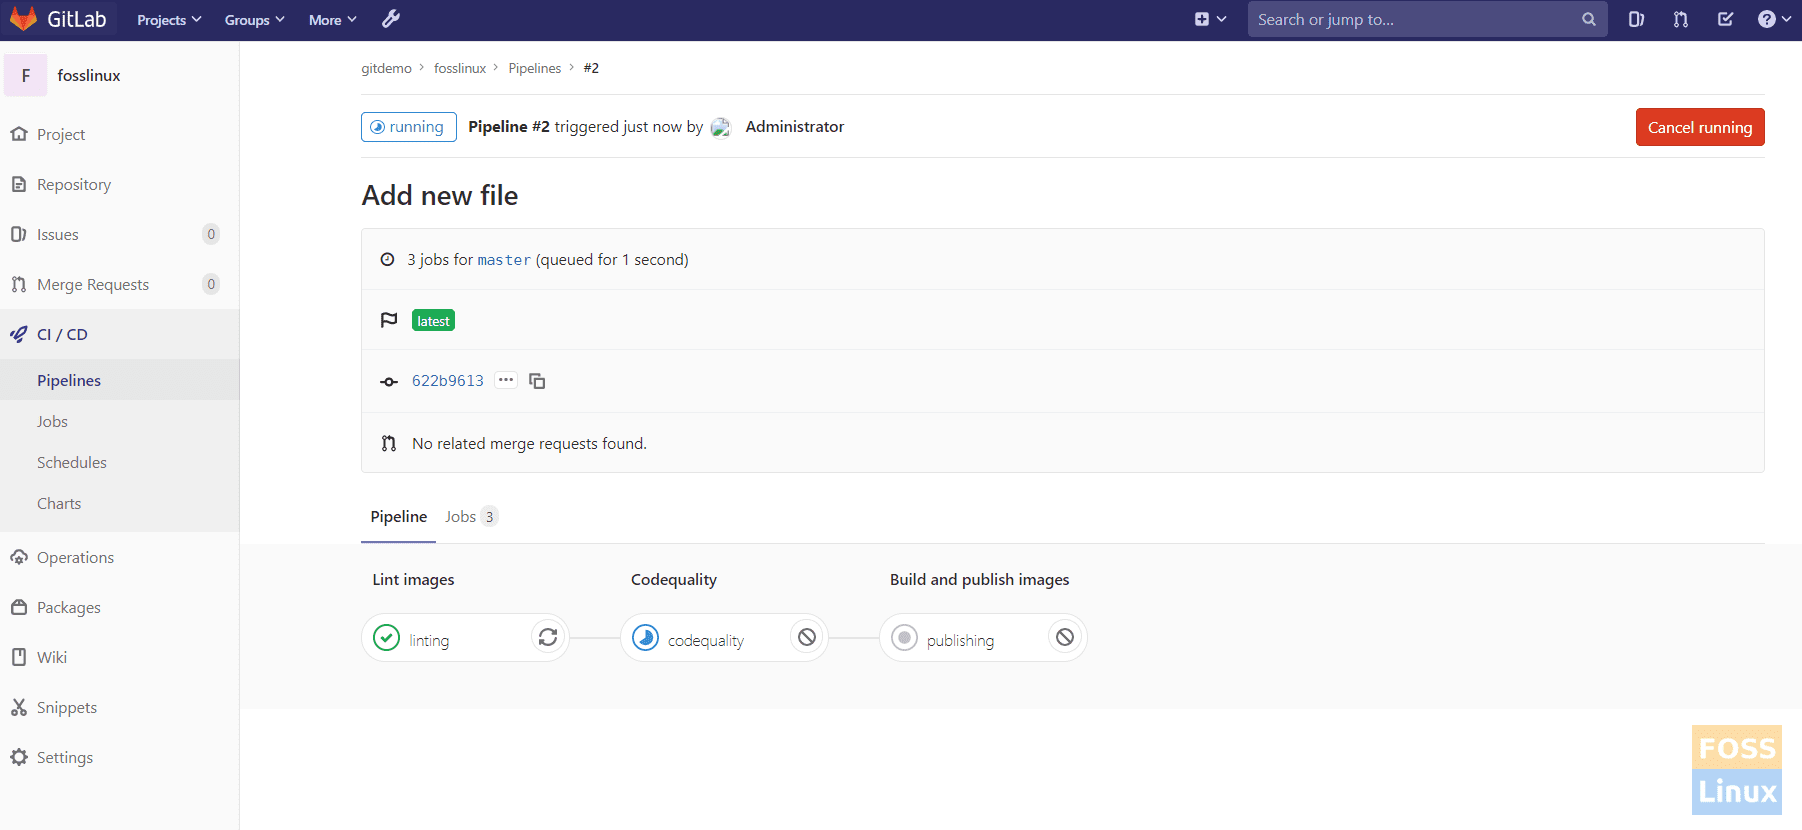Click the GitLab logo

[58, 19]
